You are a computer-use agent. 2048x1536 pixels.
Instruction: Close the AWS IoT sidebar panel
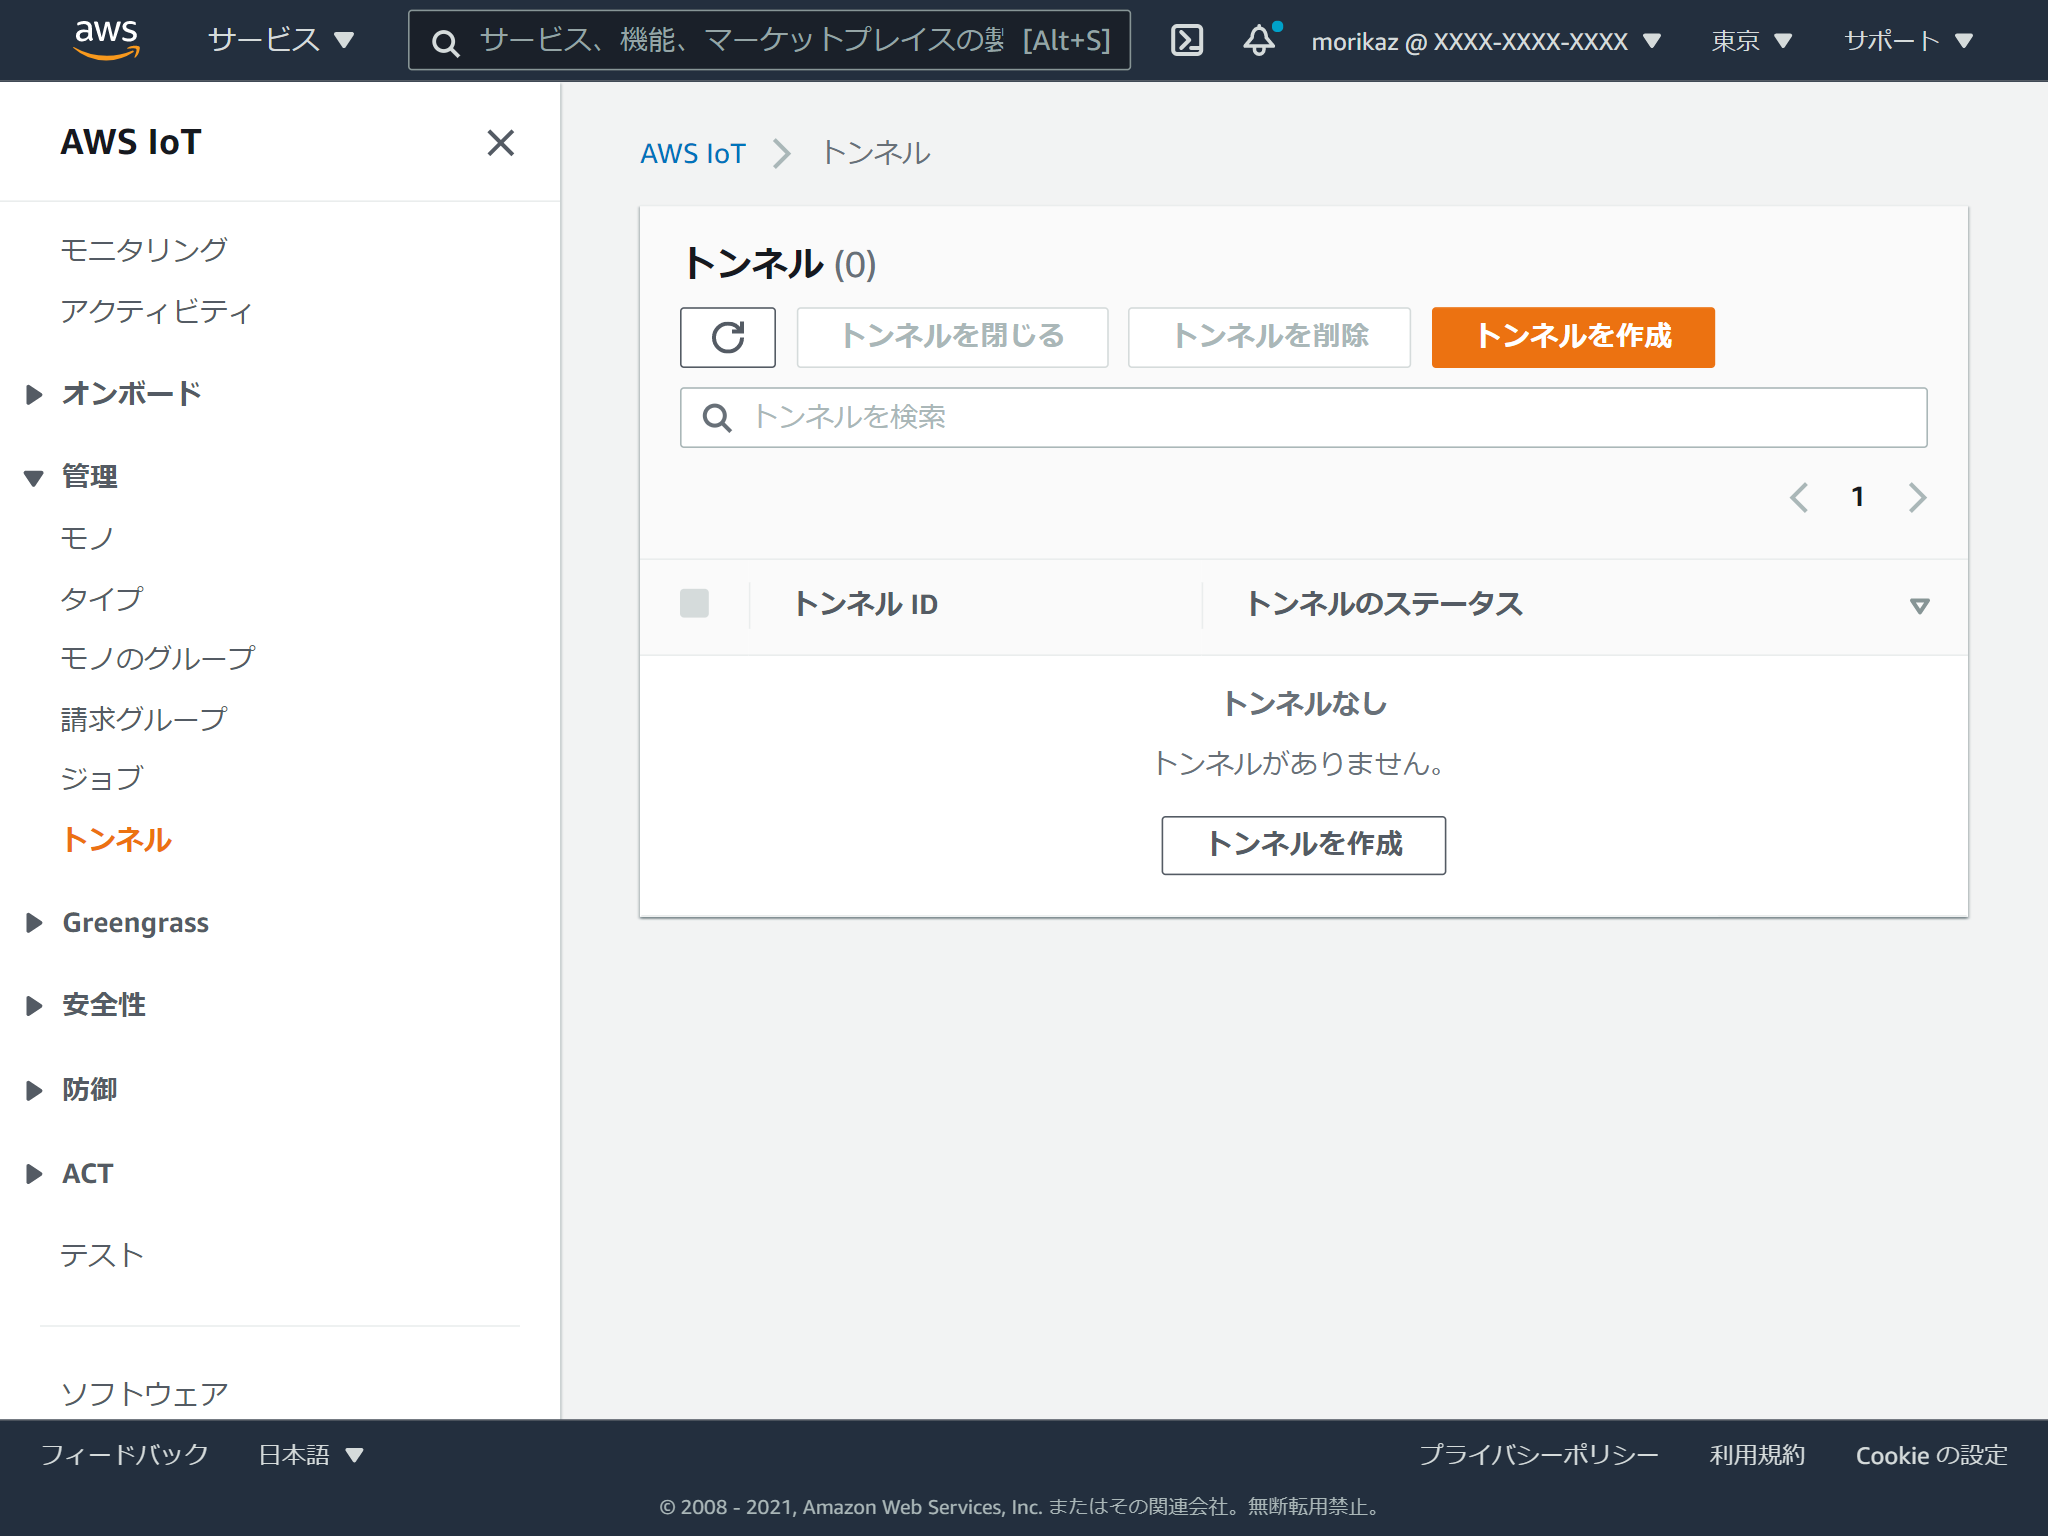tap(501, 143)
